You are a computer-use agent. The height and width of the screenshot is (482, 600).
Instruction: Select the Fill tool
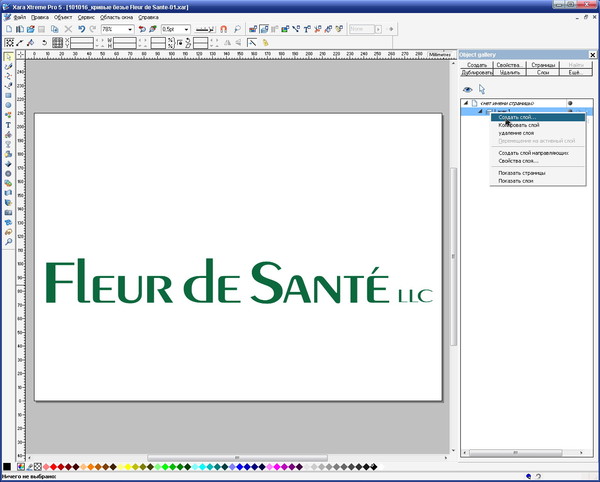[x=8, y=135]
